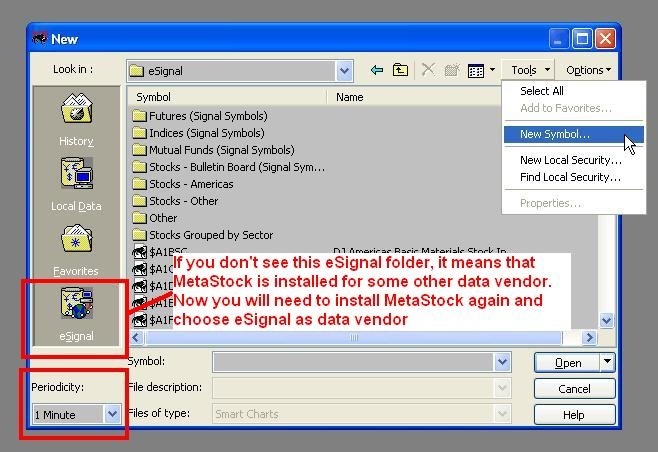The height and width of the screenshot is (452, 658).
Task: Click eSignal folder icon in Look in box
Action: click(136, 71)
